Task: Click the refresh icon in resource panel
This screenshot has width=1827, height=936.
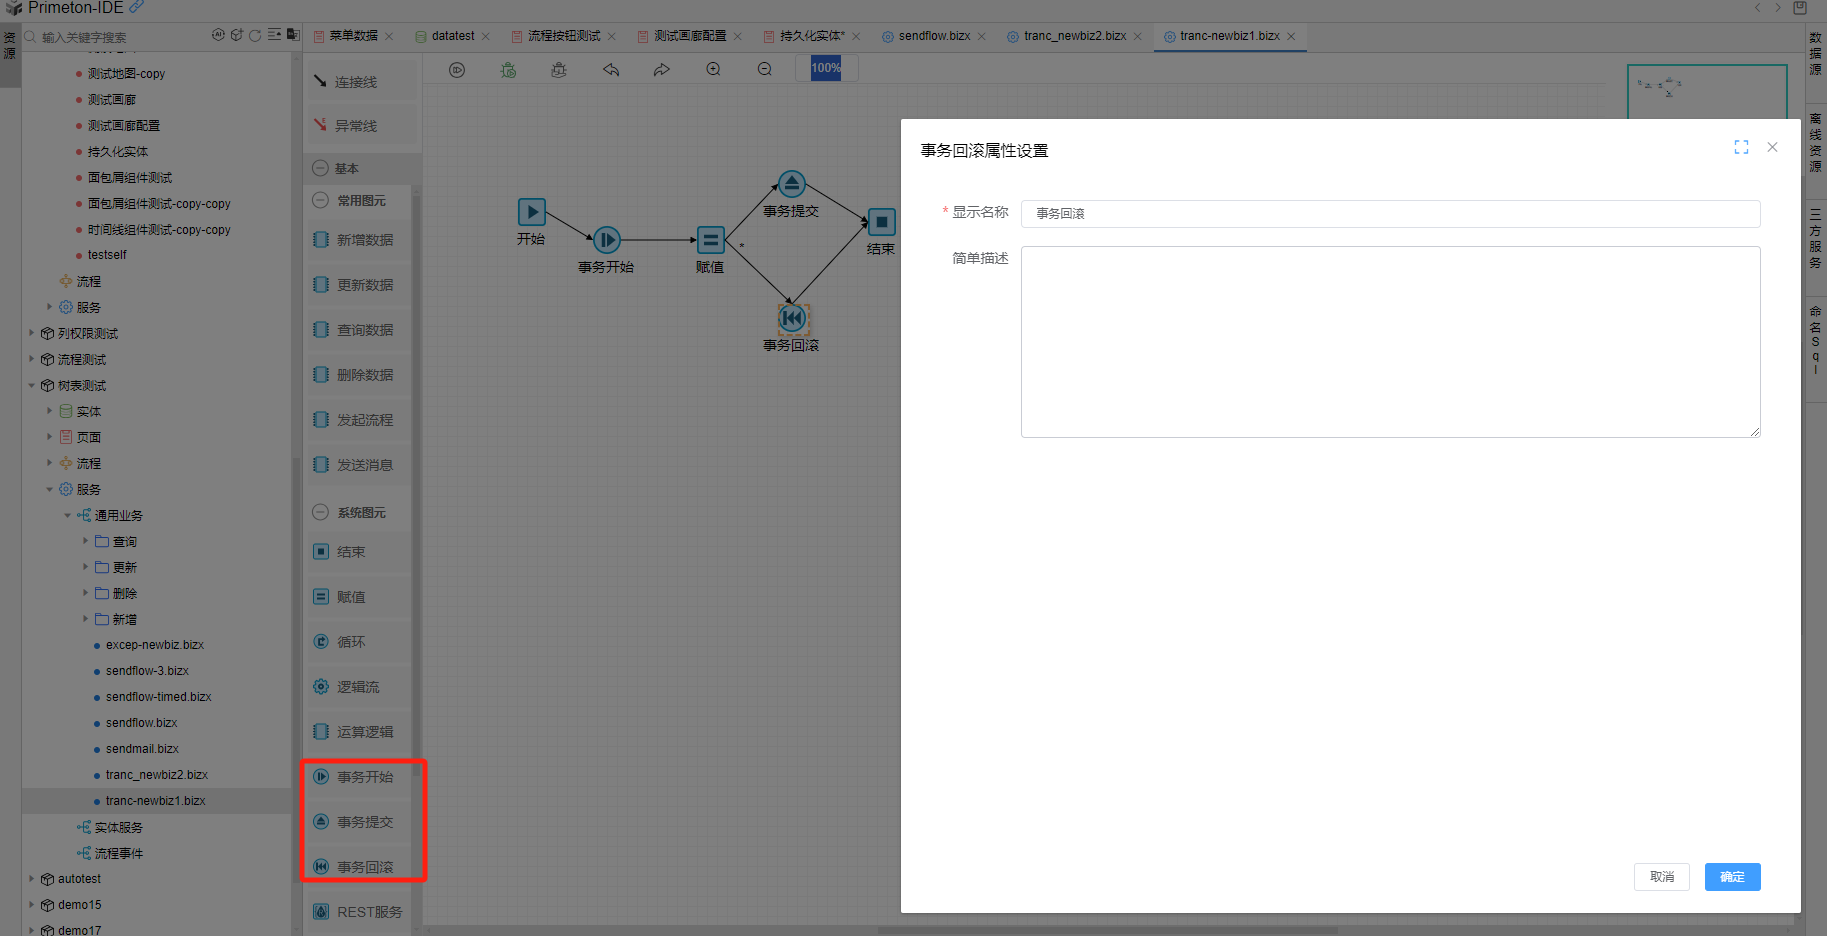Action: click(255, 35)
